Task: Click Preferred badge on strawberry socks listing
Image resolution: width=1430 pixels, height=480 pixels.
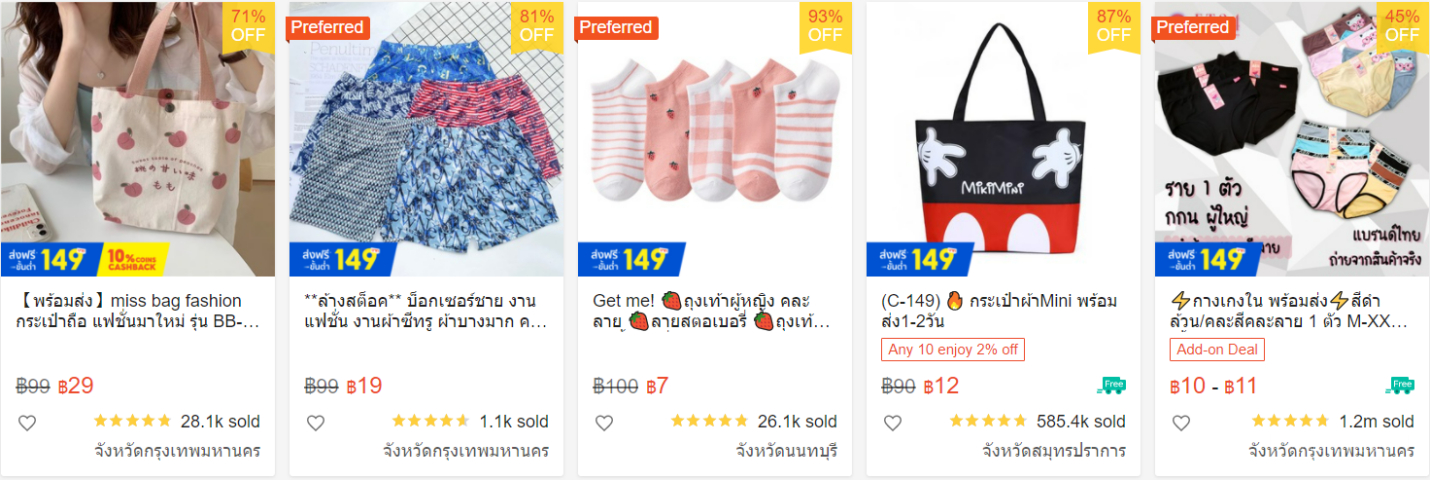Action: [616, 28]
